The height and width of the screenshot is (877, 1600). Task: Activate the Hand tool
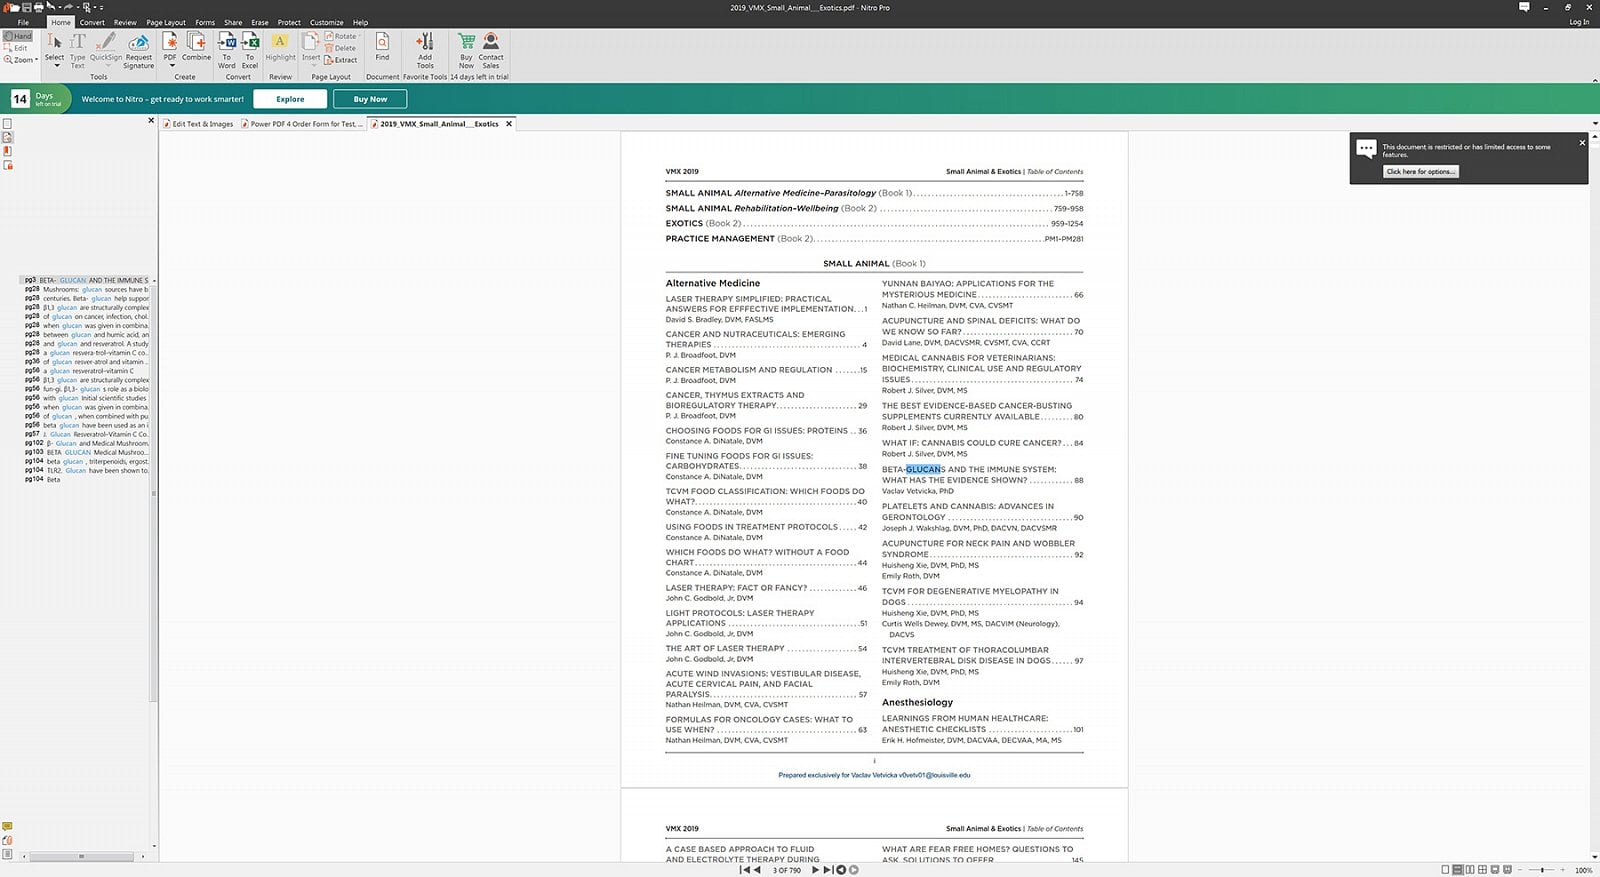pos(18,36)
